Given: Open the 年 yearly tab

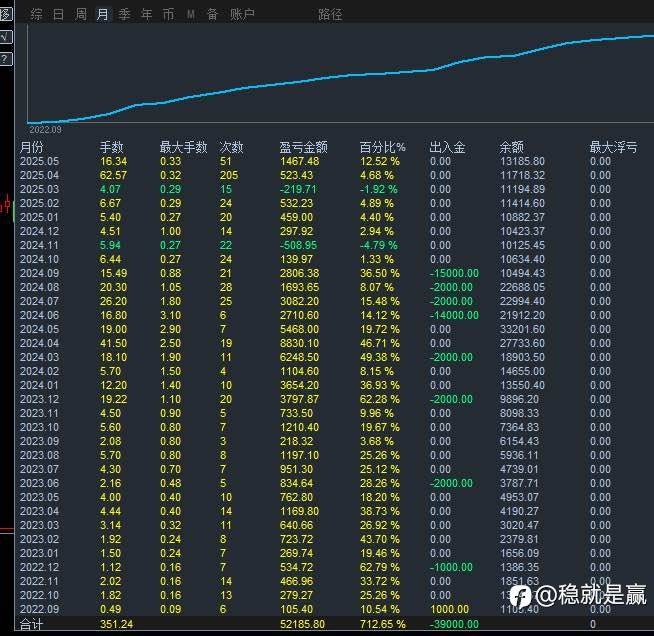Looking at the screenshot, I should 146,15.
